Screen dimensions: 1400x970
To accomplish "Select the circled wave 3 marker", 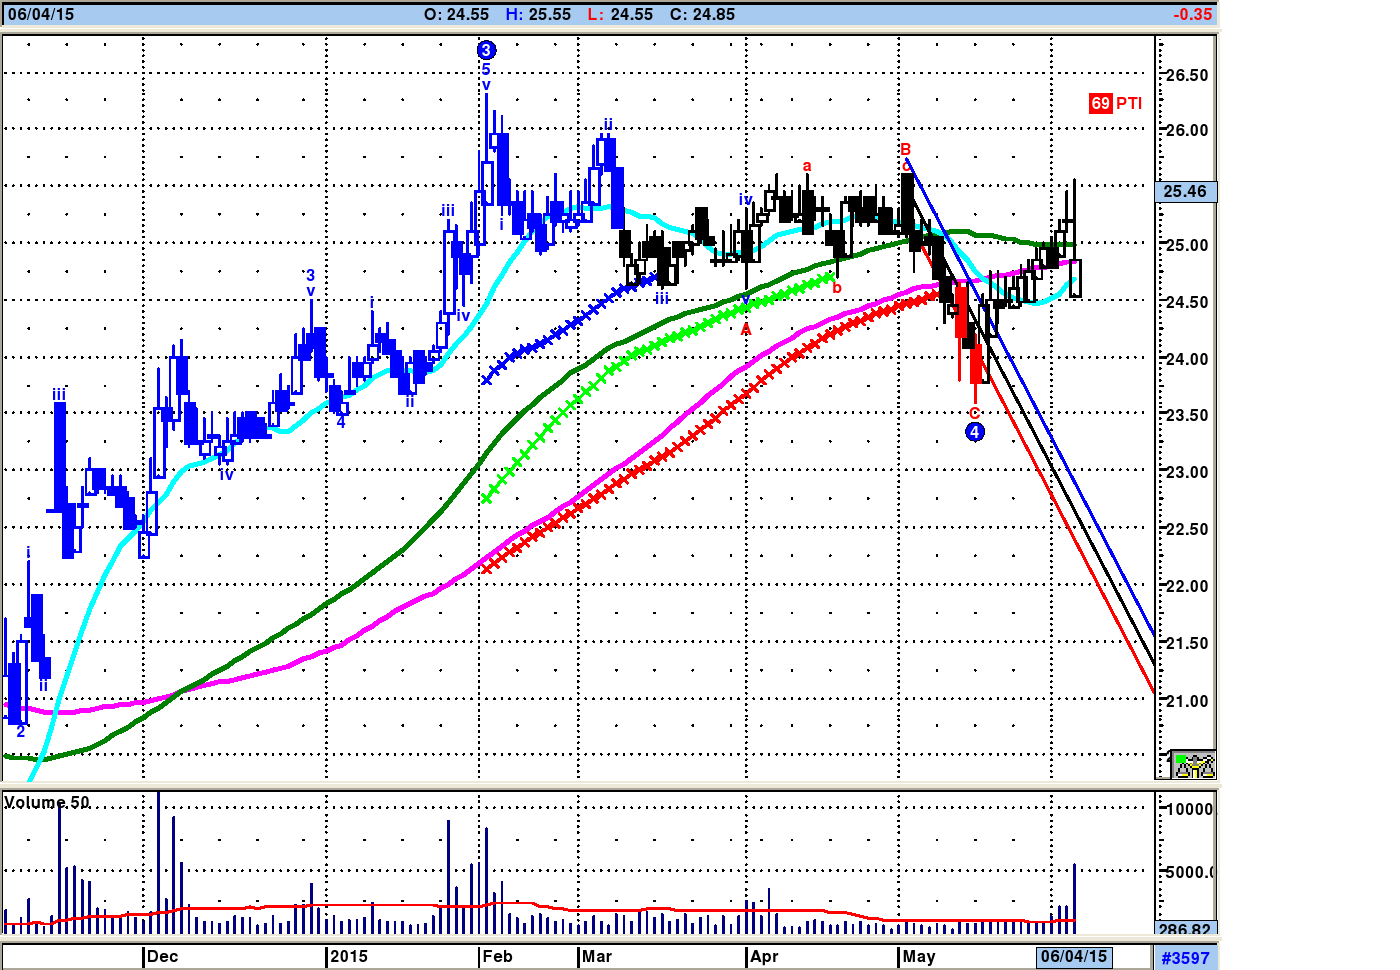I will pos(486,50).
